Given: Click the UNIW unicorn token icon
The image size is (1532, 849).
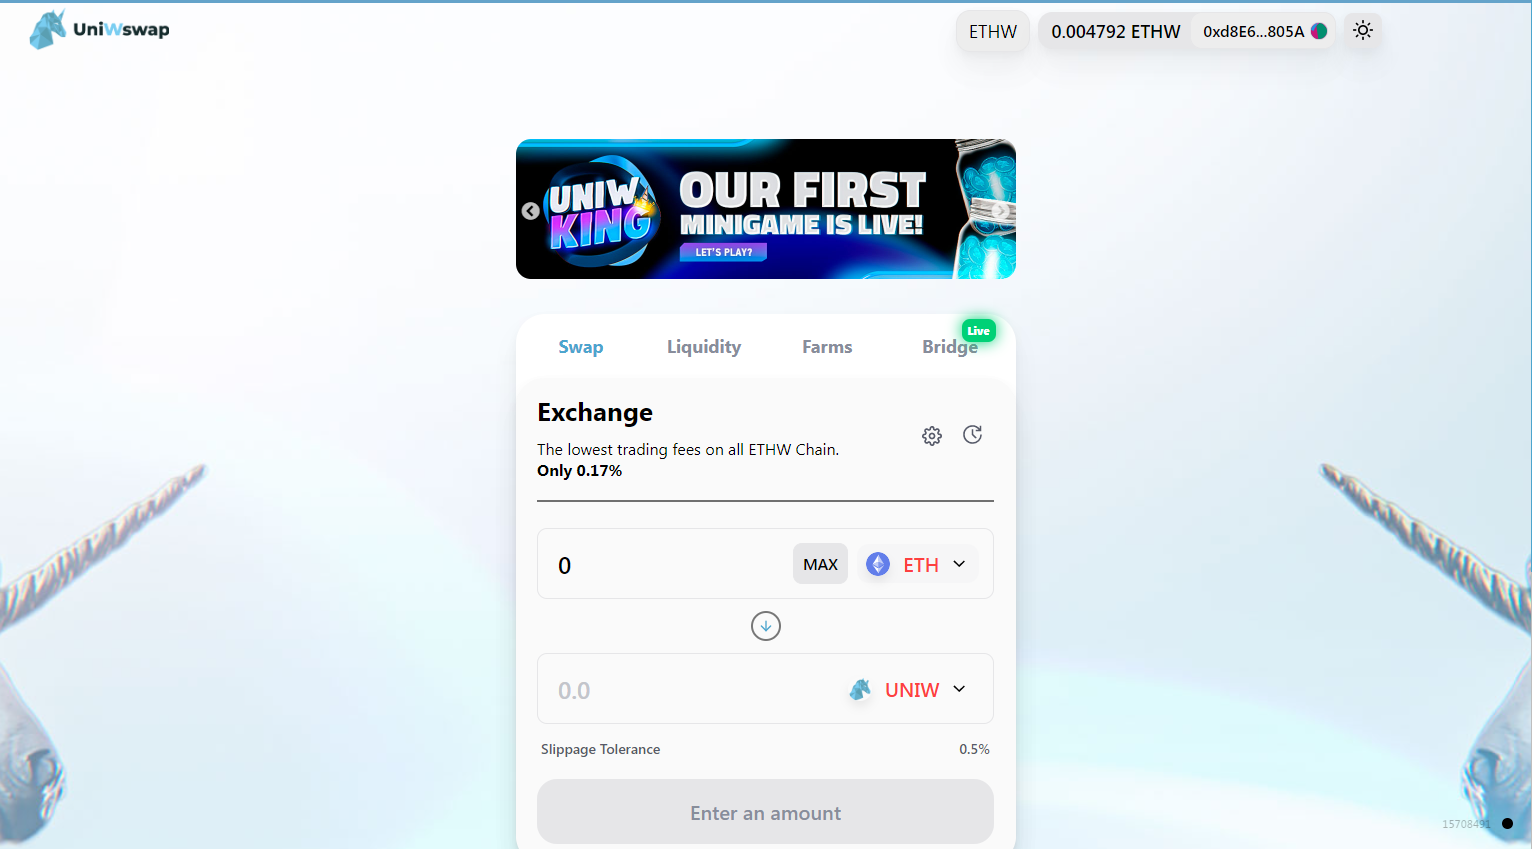Looking at the screenshot, I should (x=860, y=689).
